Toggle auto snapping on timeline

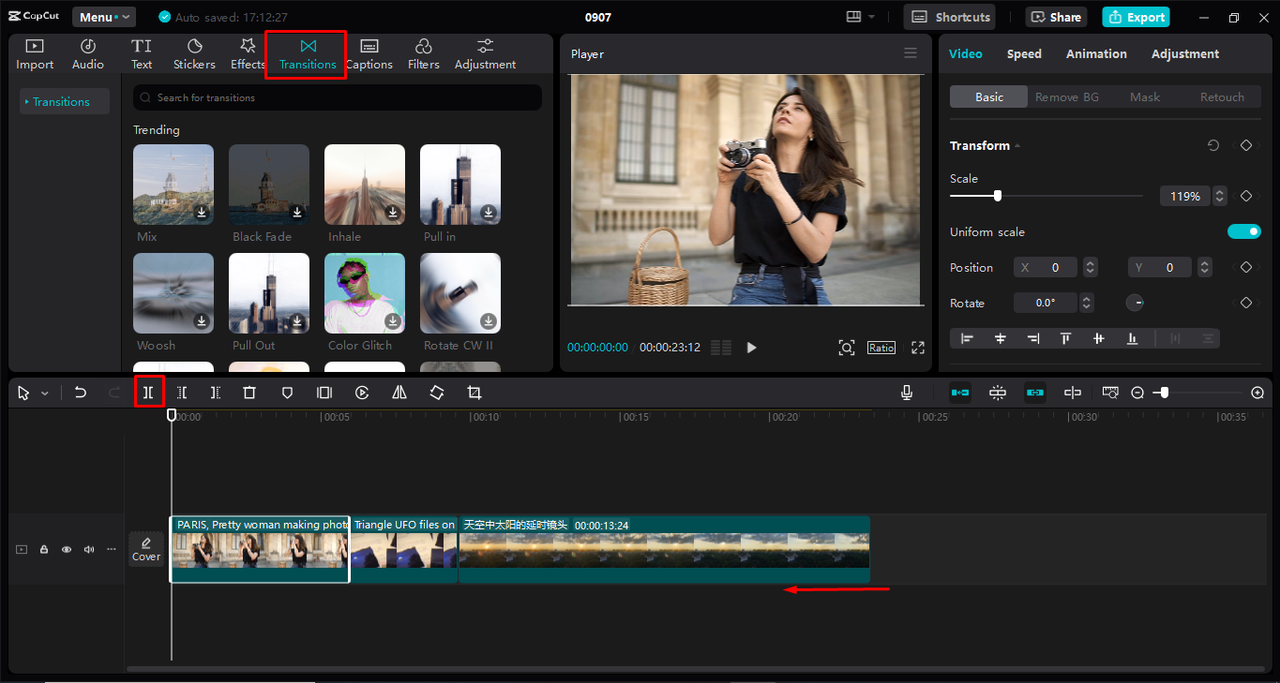998,393
